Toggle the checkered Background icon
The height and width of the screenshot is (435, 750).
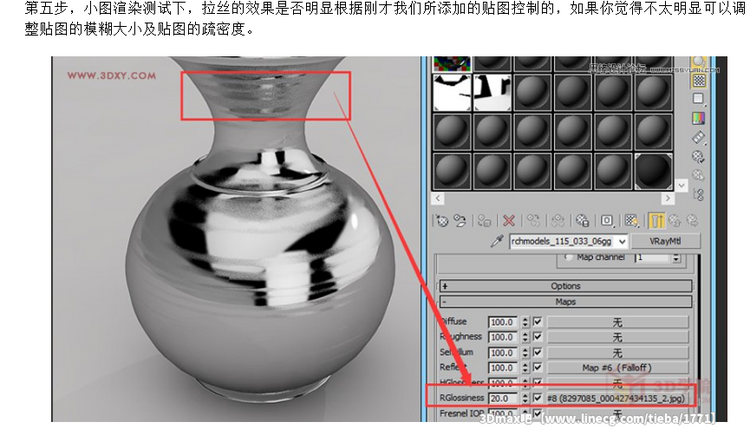tap(699, 80)
